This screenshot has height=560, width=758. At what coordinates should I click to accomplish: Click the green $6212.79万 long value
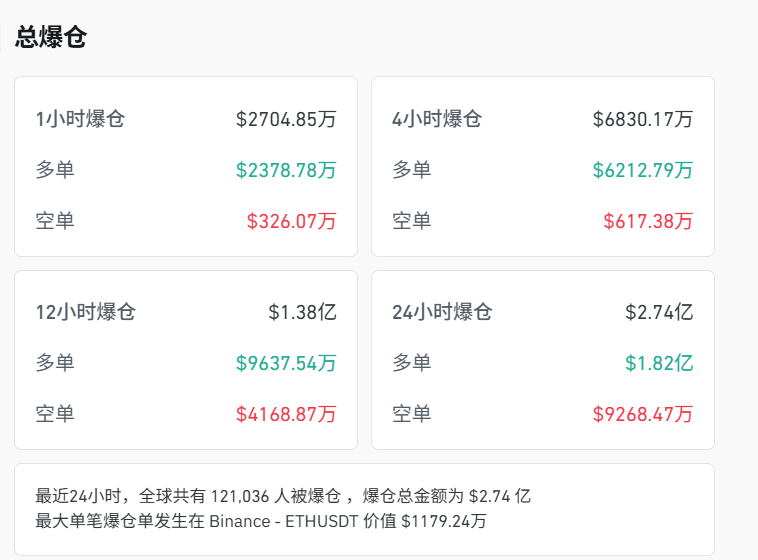(642, 170)
